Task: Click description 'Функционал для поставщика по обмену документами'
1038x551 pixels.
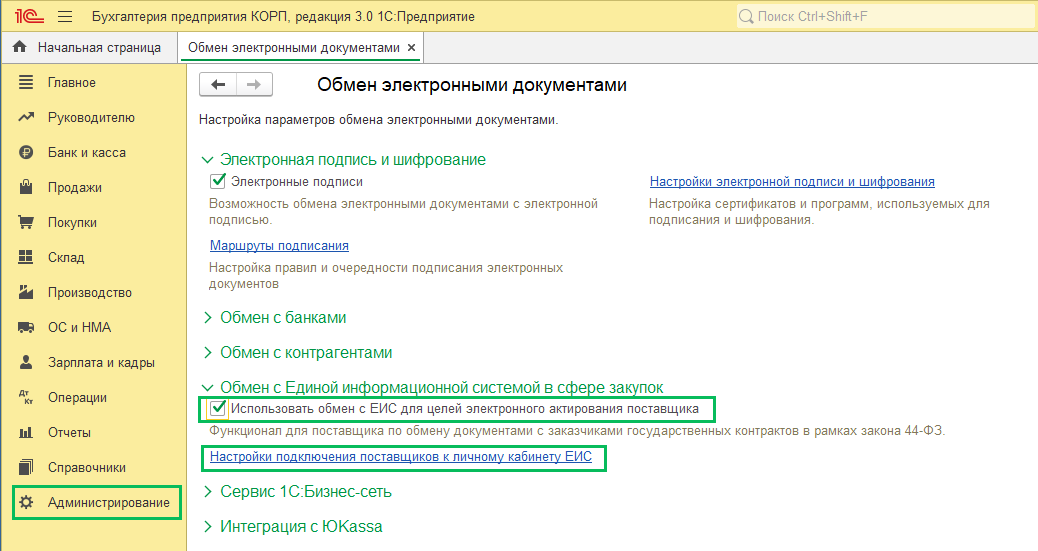Action: point(577,430)
